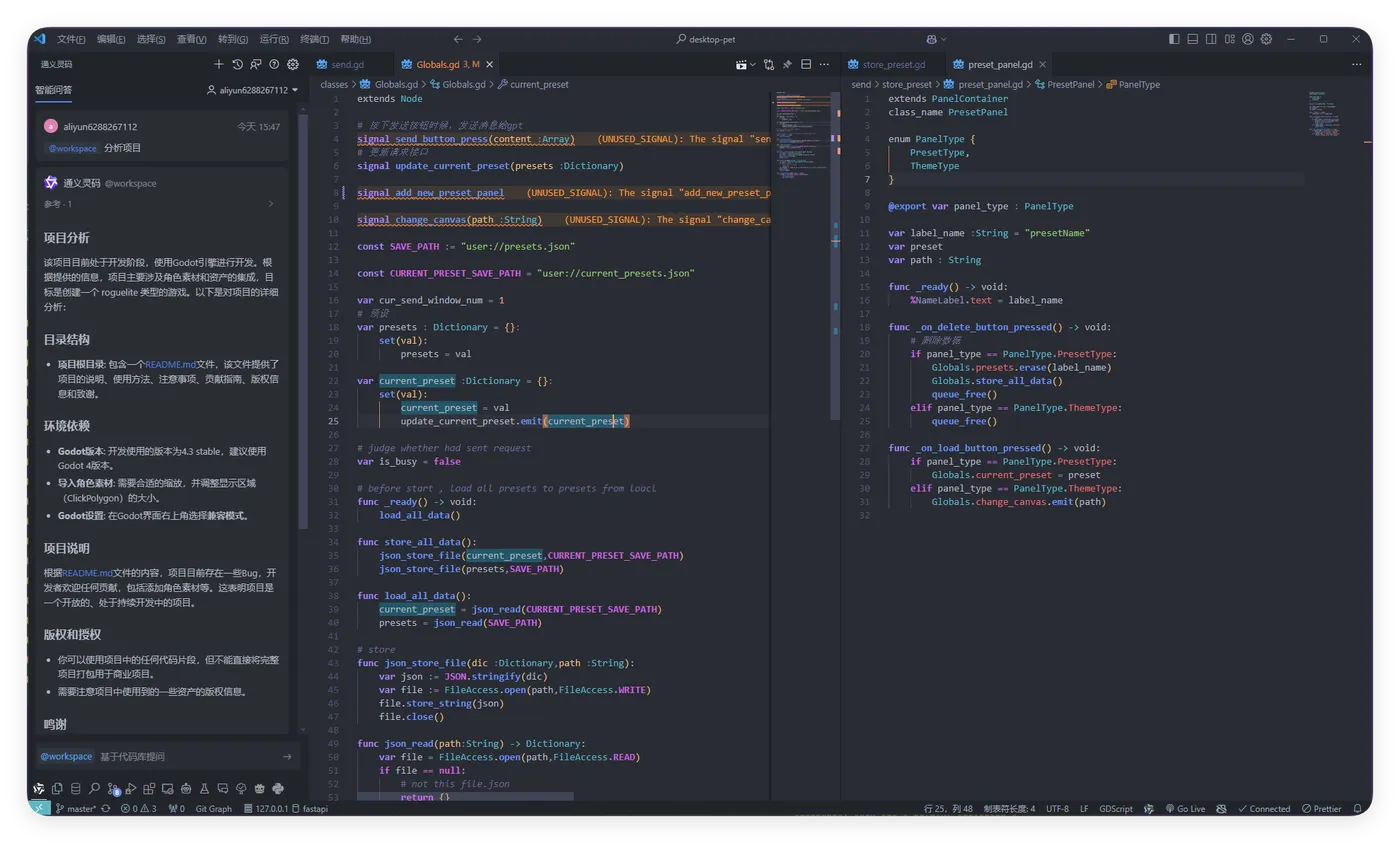1400x843 pixels.
Task: Open the database view icon in activity bar
Action: [75, 789]
